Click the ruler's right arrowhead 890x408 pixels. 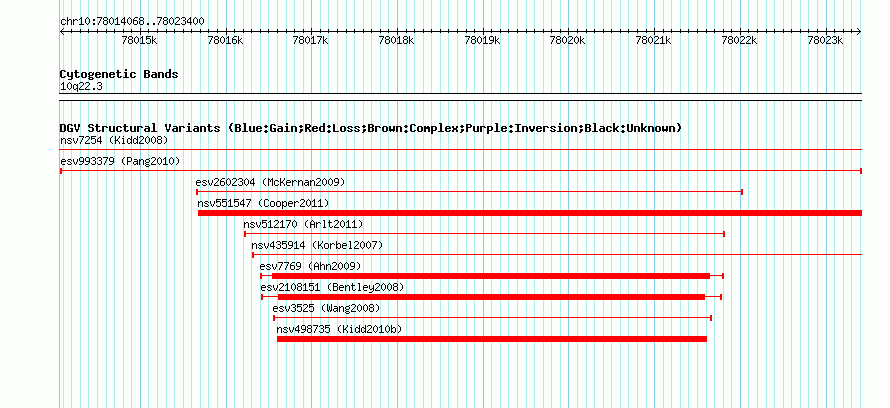[x=859, y=32]
